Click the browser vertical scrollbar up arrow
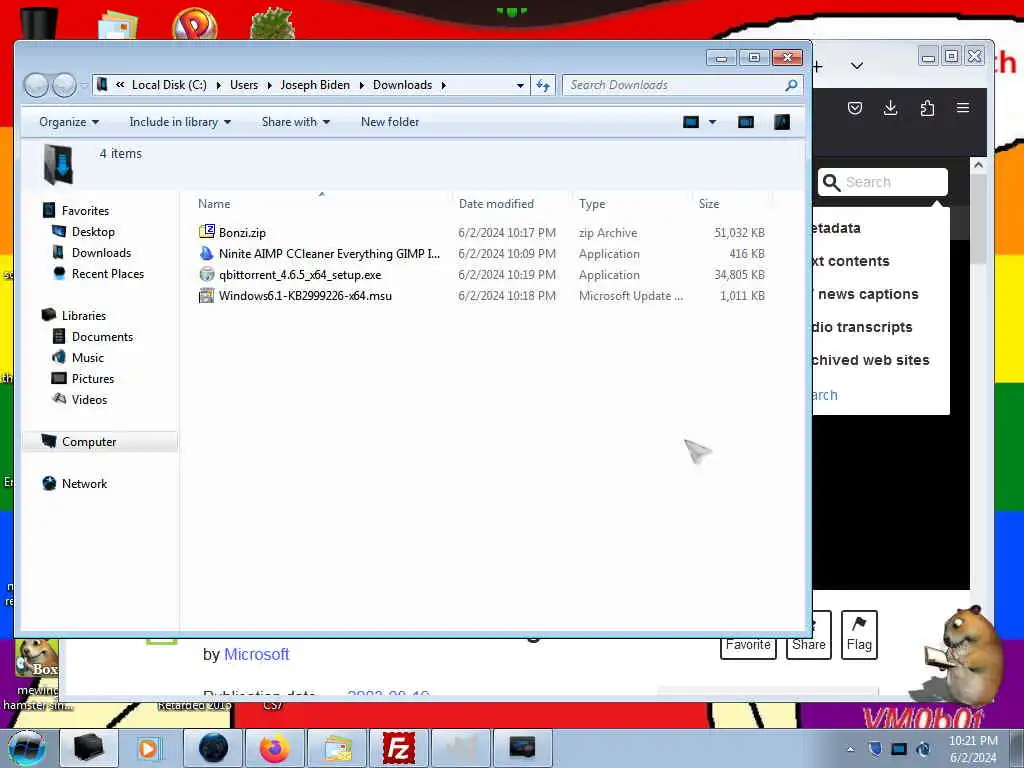The image size is (1024, 768). pos(978,165)
